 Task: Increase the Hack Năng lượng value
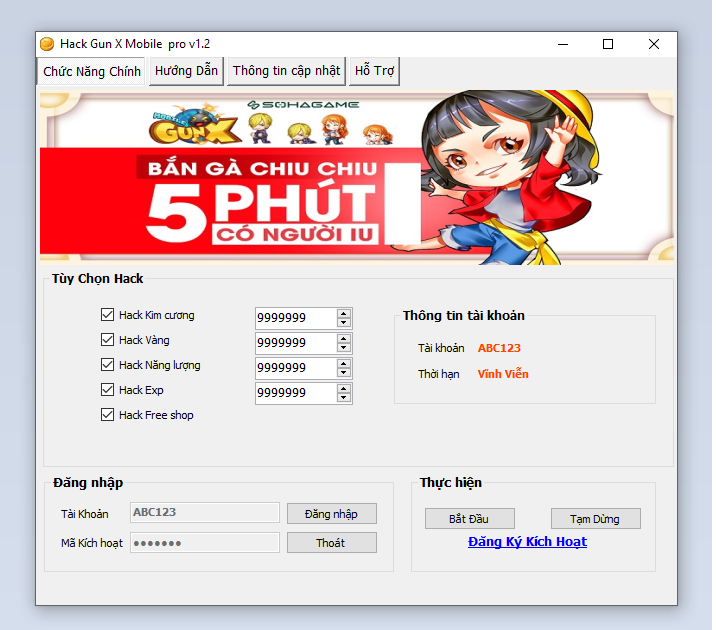point(344,363)
